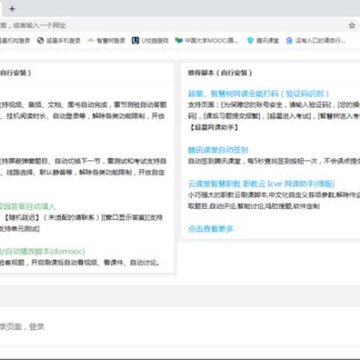Click the 【超星网课助手】 text
360x360 pixels.
[x=213, y=127]
